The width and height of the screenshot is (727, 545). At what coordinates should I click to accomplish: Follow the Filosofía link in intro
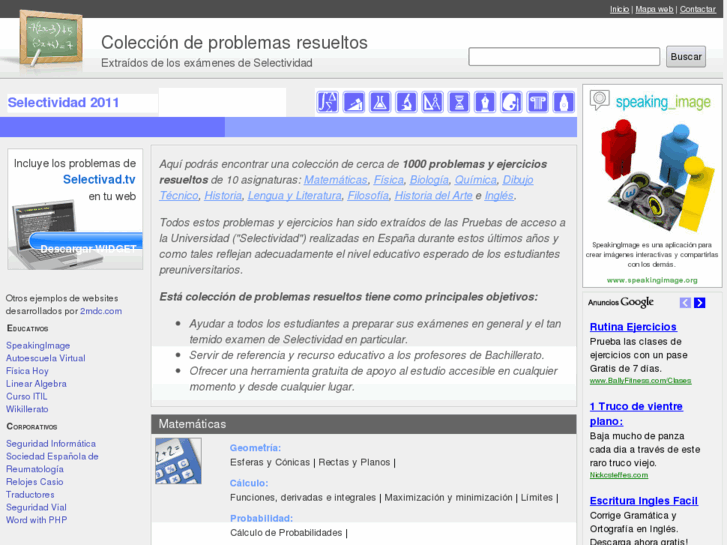pos(368,196)
